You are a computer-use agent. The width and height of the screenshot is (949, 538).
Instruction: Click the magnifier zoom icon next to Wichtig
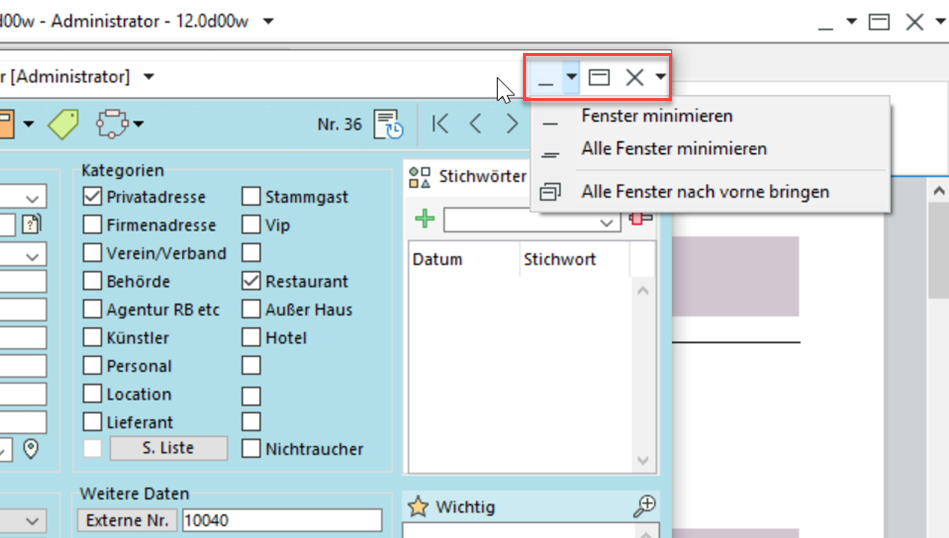click(644, 507)
